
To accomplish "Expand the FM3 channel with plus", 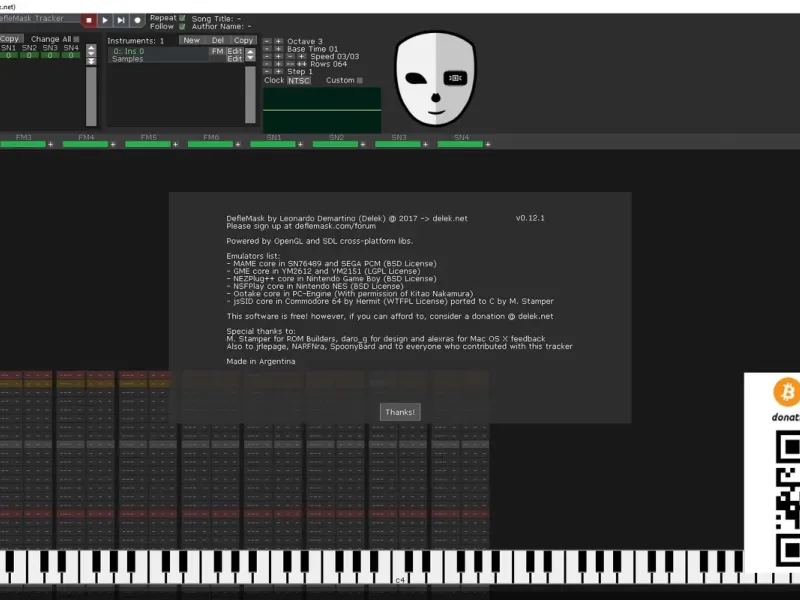I will pyautogui.click(x=51, y=144).
